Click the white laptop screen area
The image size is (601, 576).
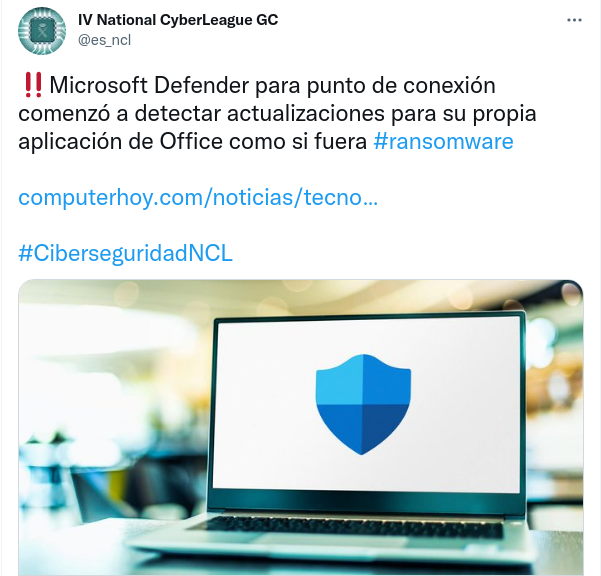[x=367, y=405]
